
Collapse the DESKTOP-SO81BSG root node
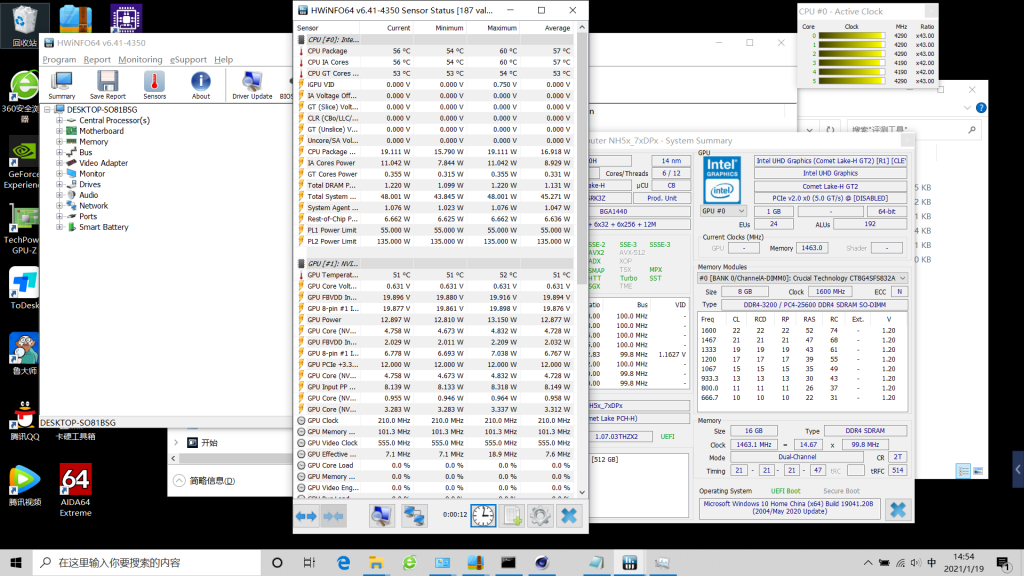tap(47, 109)
